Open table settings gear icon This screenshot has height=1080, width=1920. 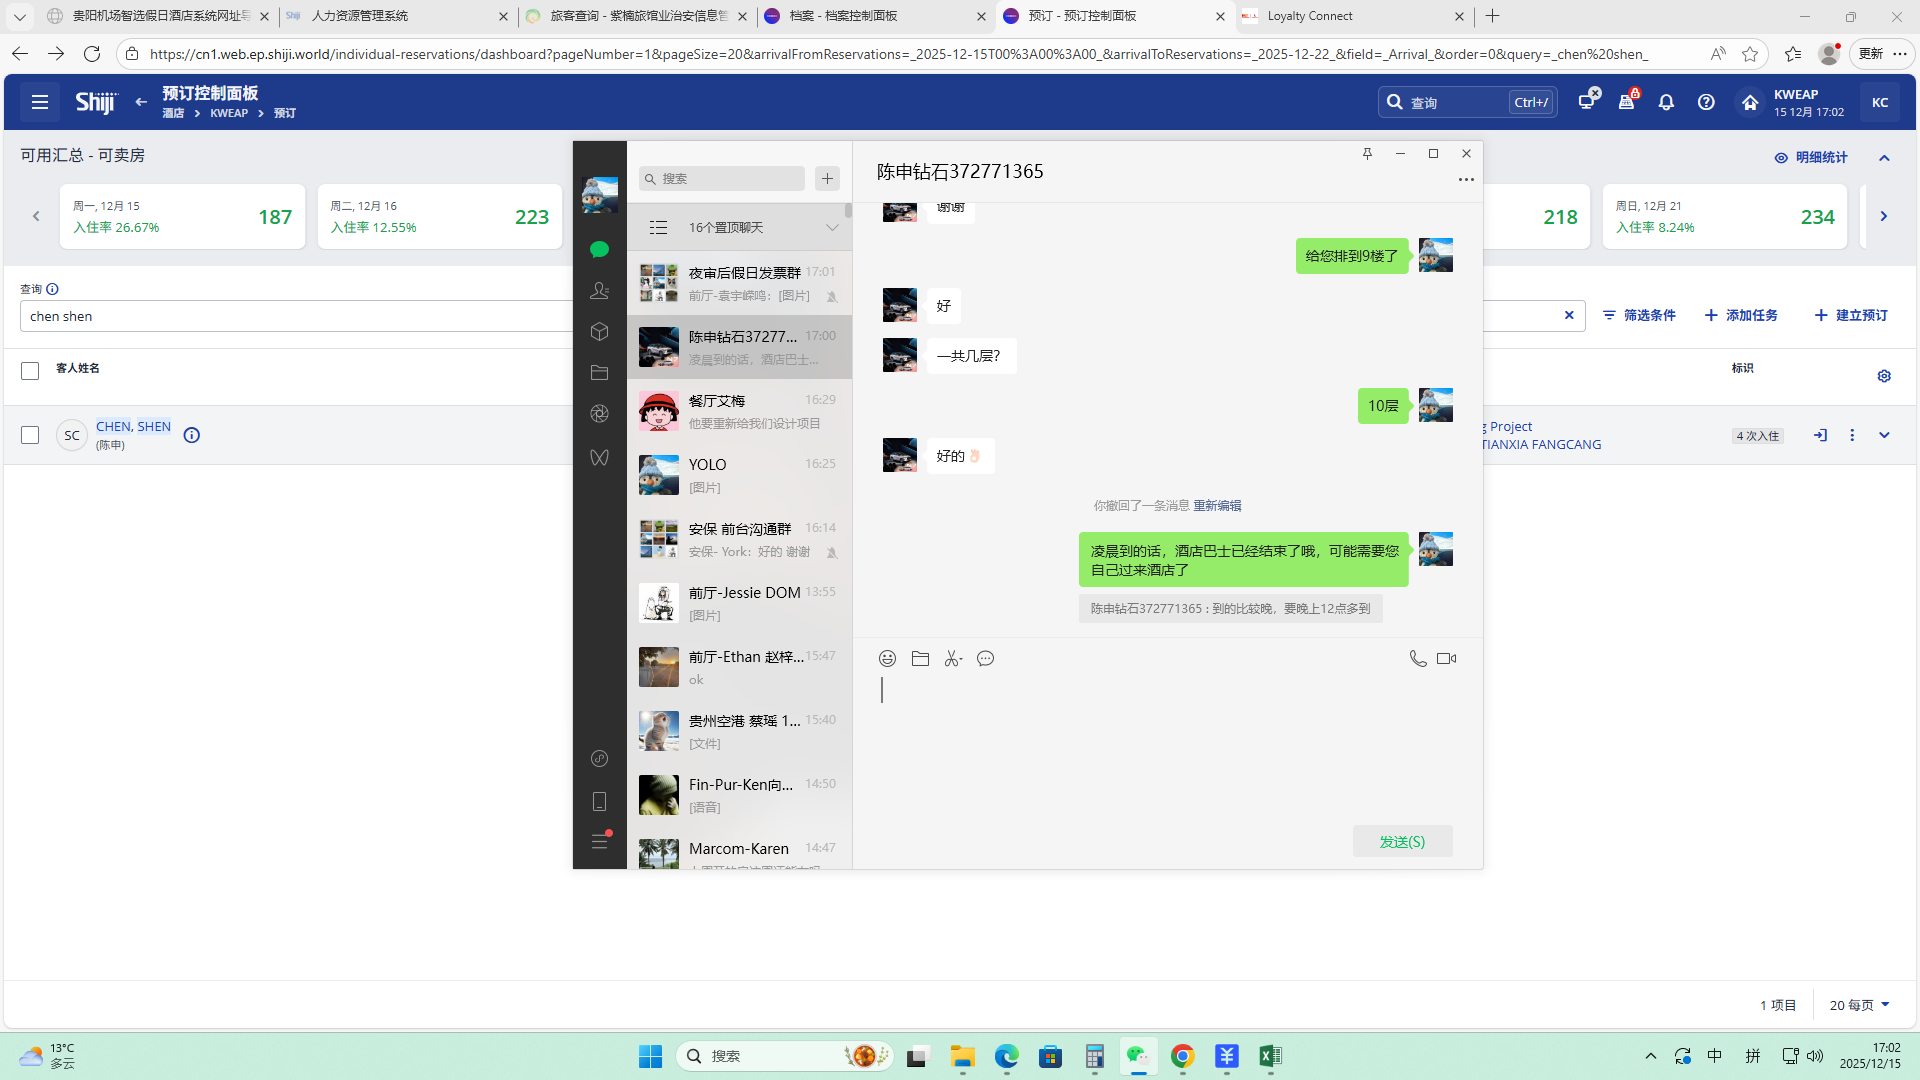click(1884, 376)
